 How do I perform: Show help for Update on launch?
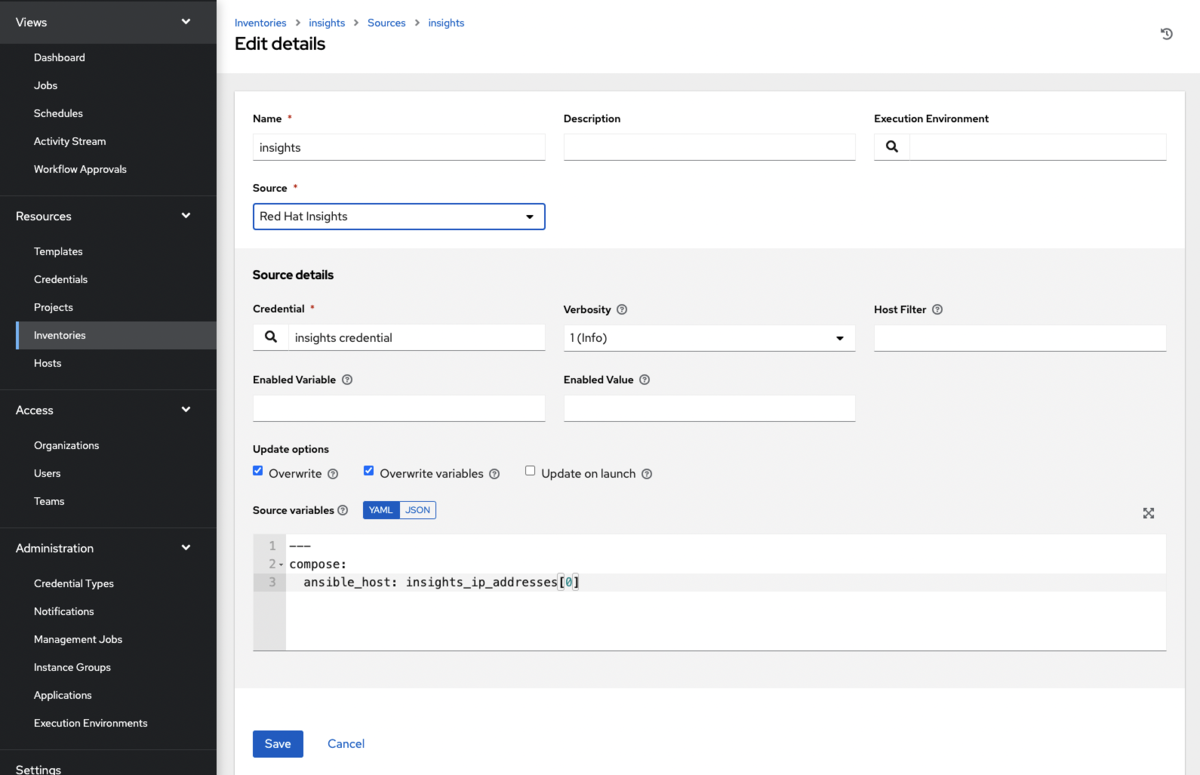(647, 474)
